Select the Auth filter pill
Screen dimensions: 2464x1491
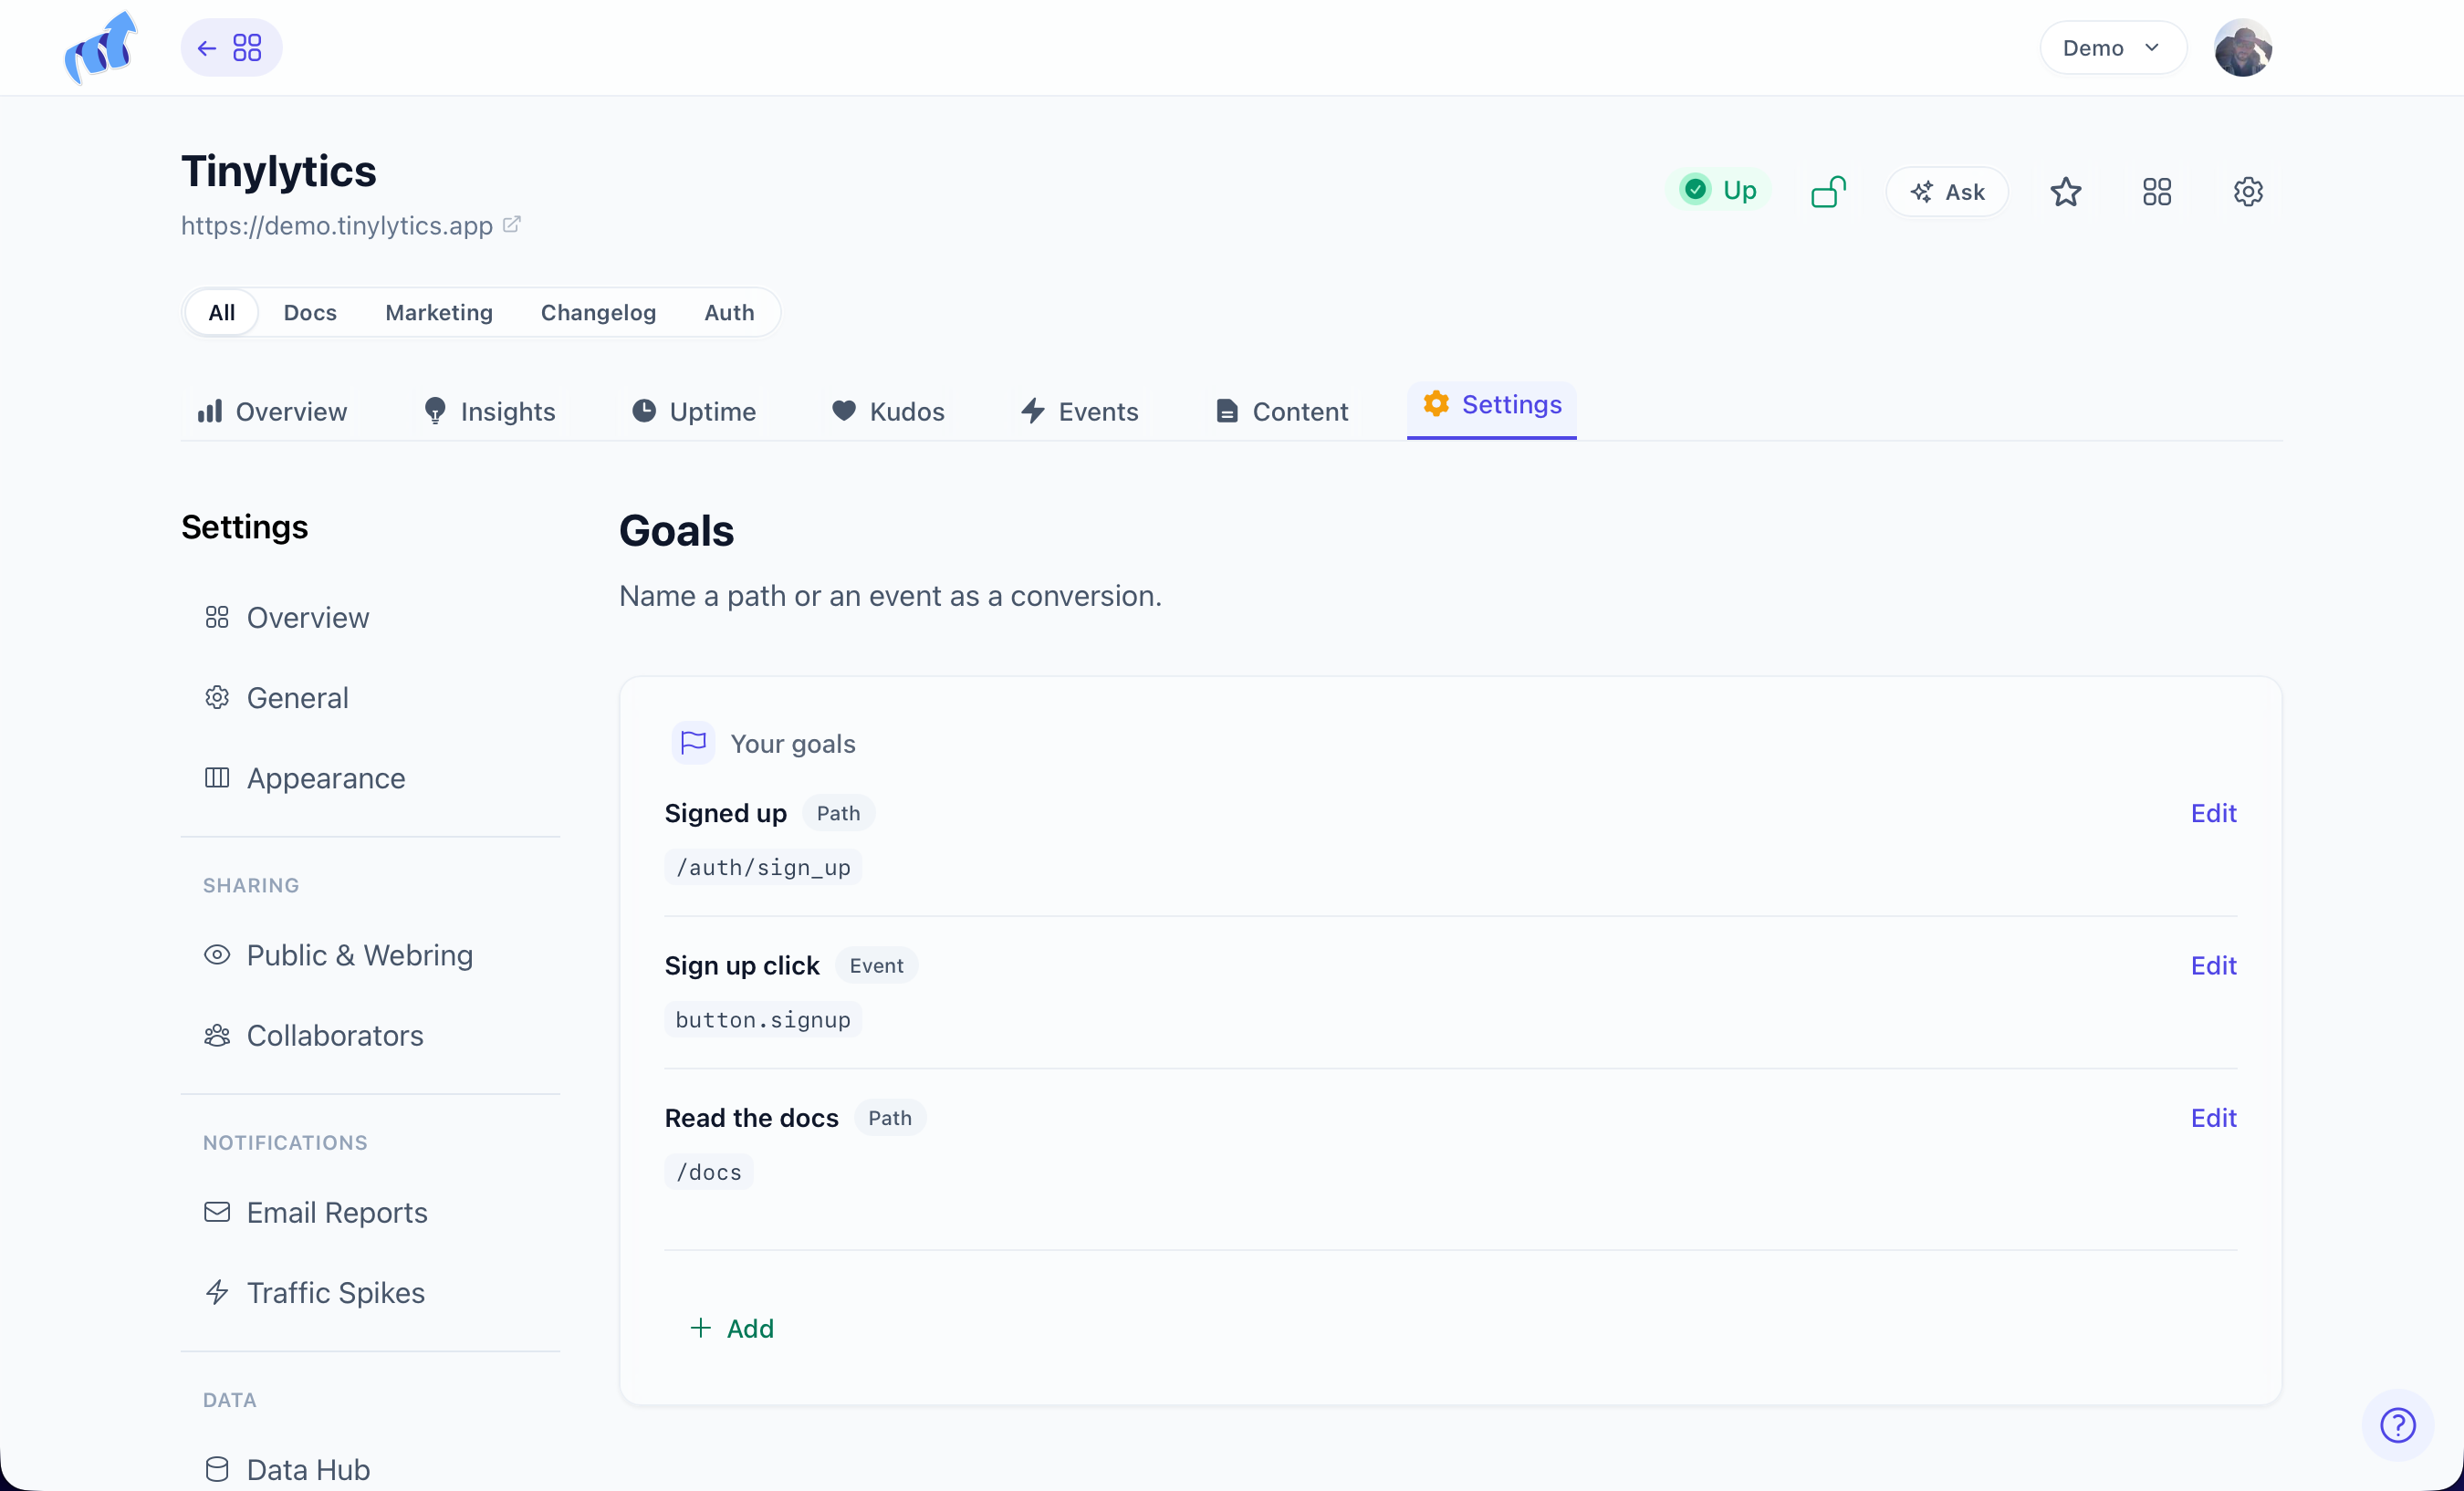point(729,312)
